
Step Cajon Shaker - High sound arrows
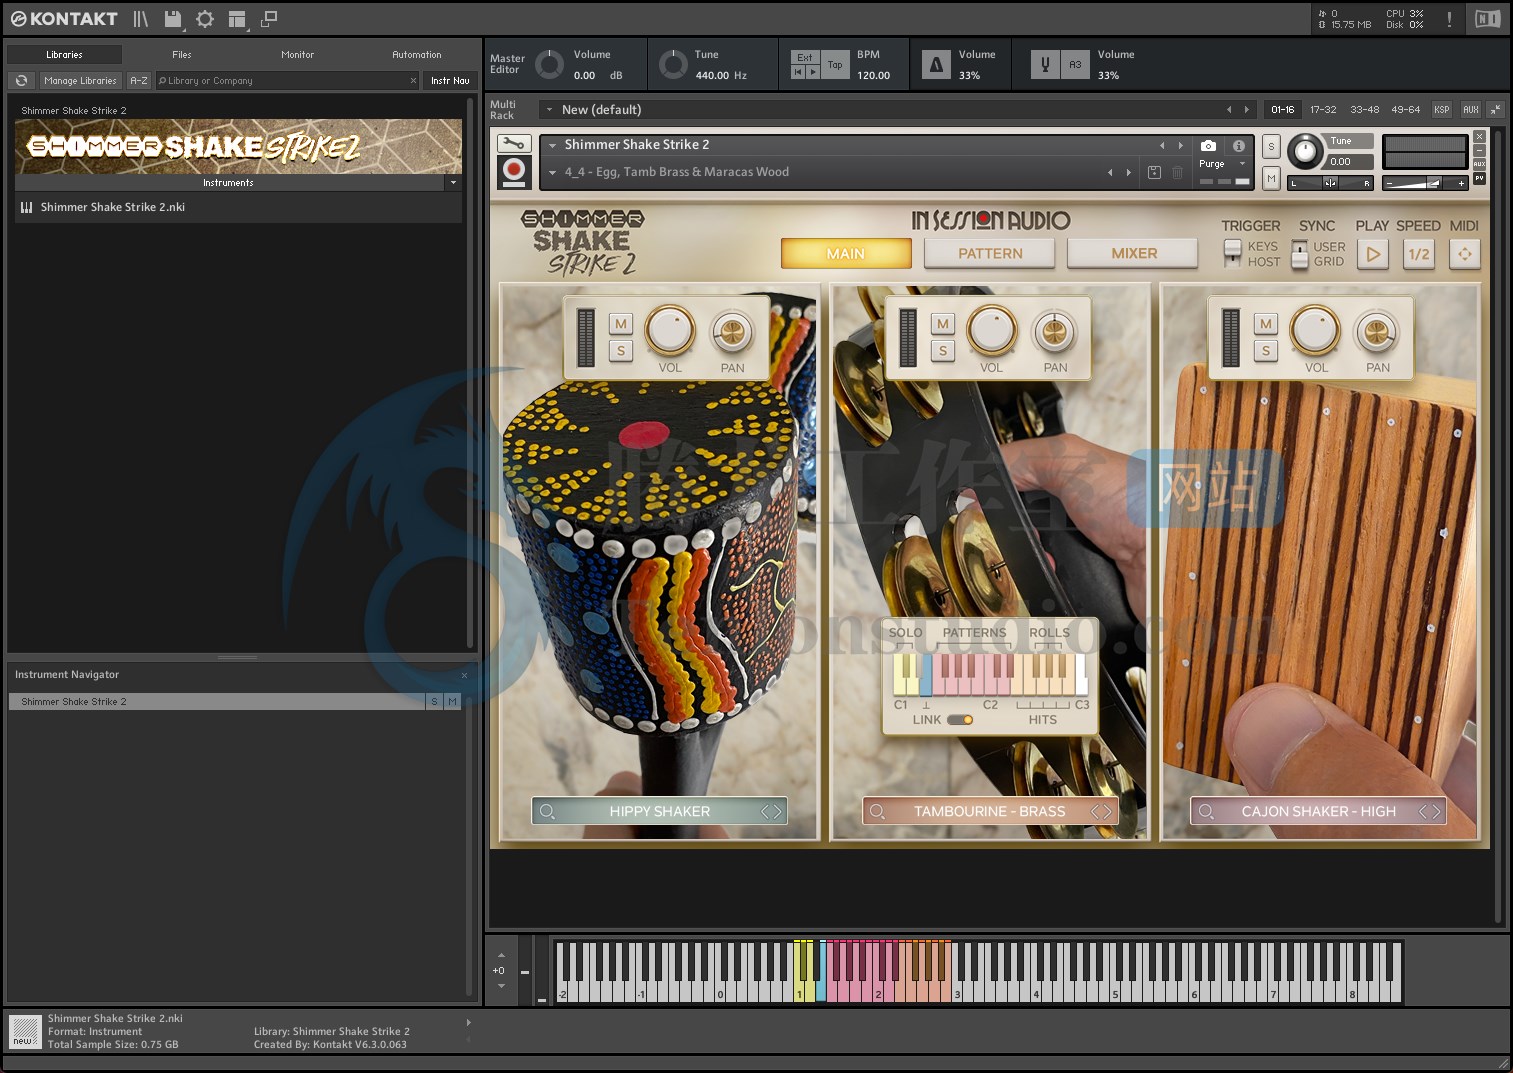point(1430,811)
